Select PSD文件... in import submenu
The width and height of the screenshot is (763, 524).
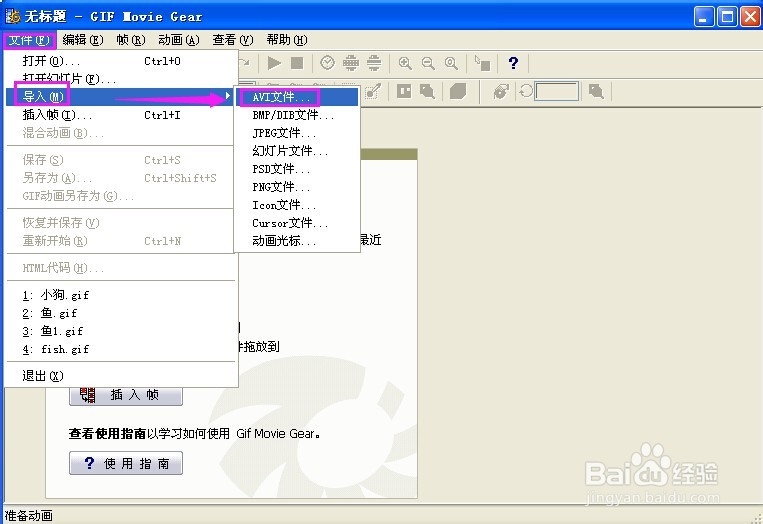[297, 169]
